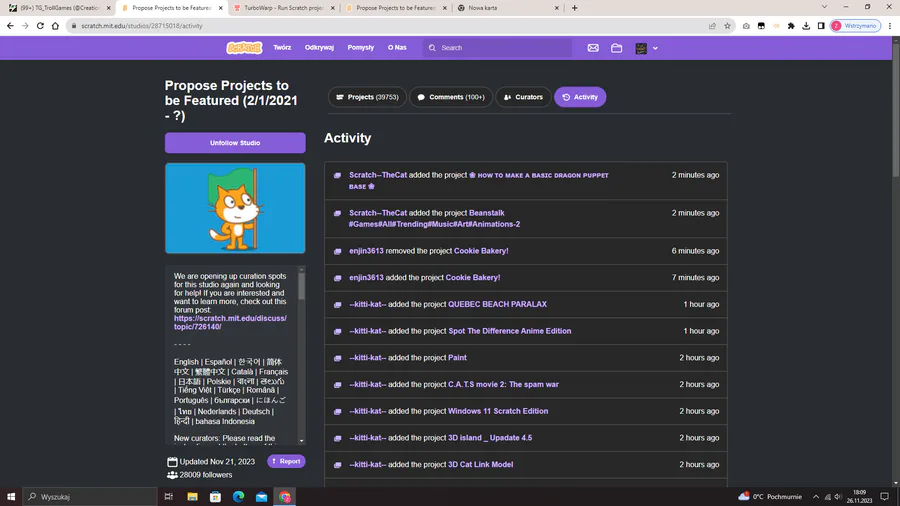Image resolution: width=900 pixels, height=506 pixels.
Task: Open the browser extensions puzzle icon
Action: tap(791, 26)
